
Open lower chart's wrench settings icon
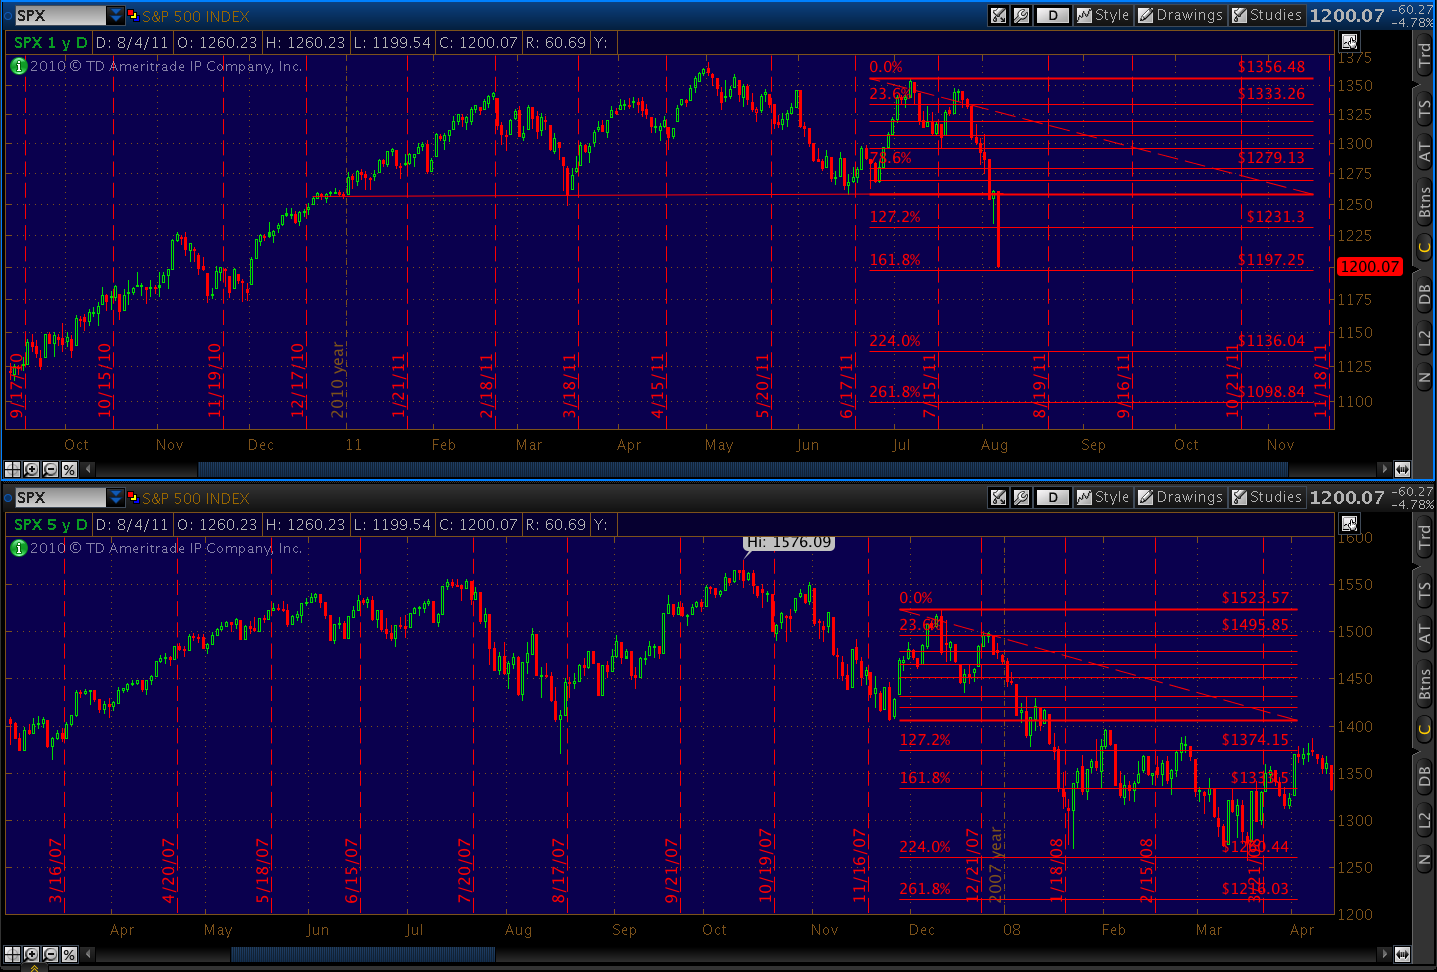[1021, 497]
